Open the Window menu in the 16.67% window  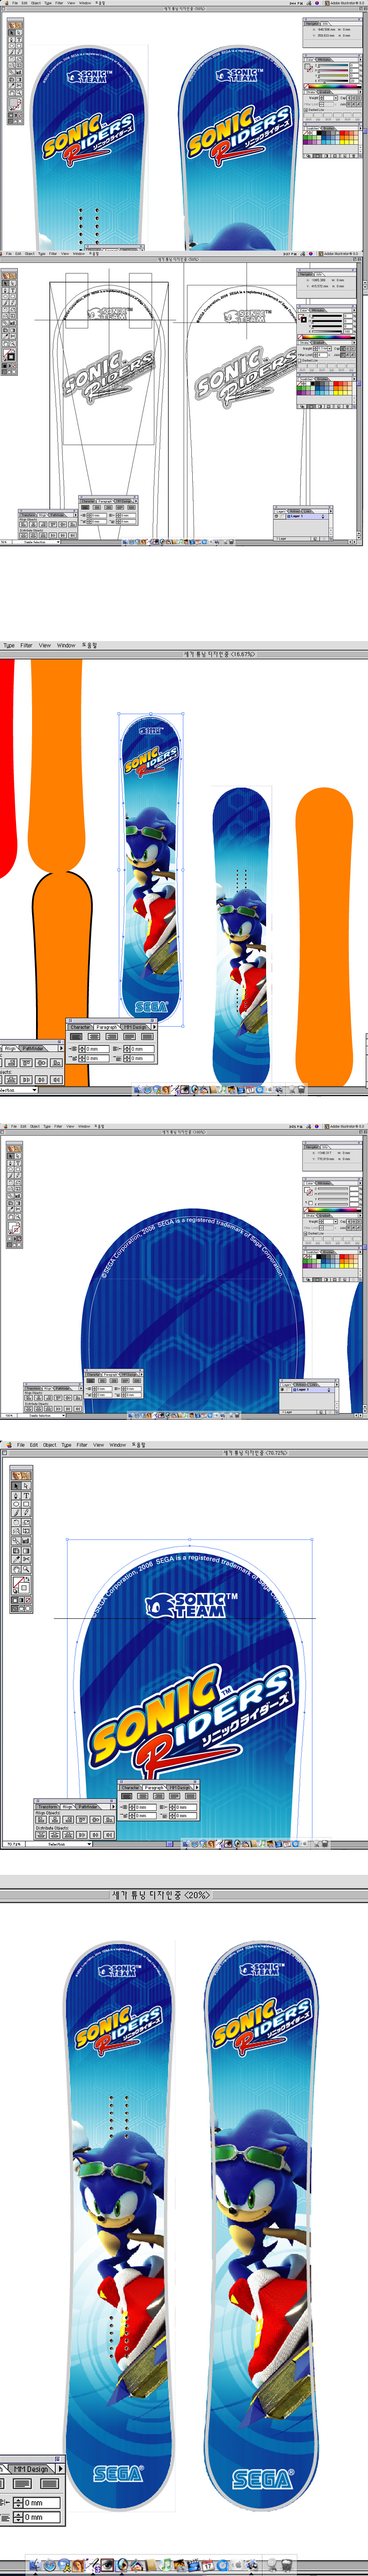[x=66, y=645]
